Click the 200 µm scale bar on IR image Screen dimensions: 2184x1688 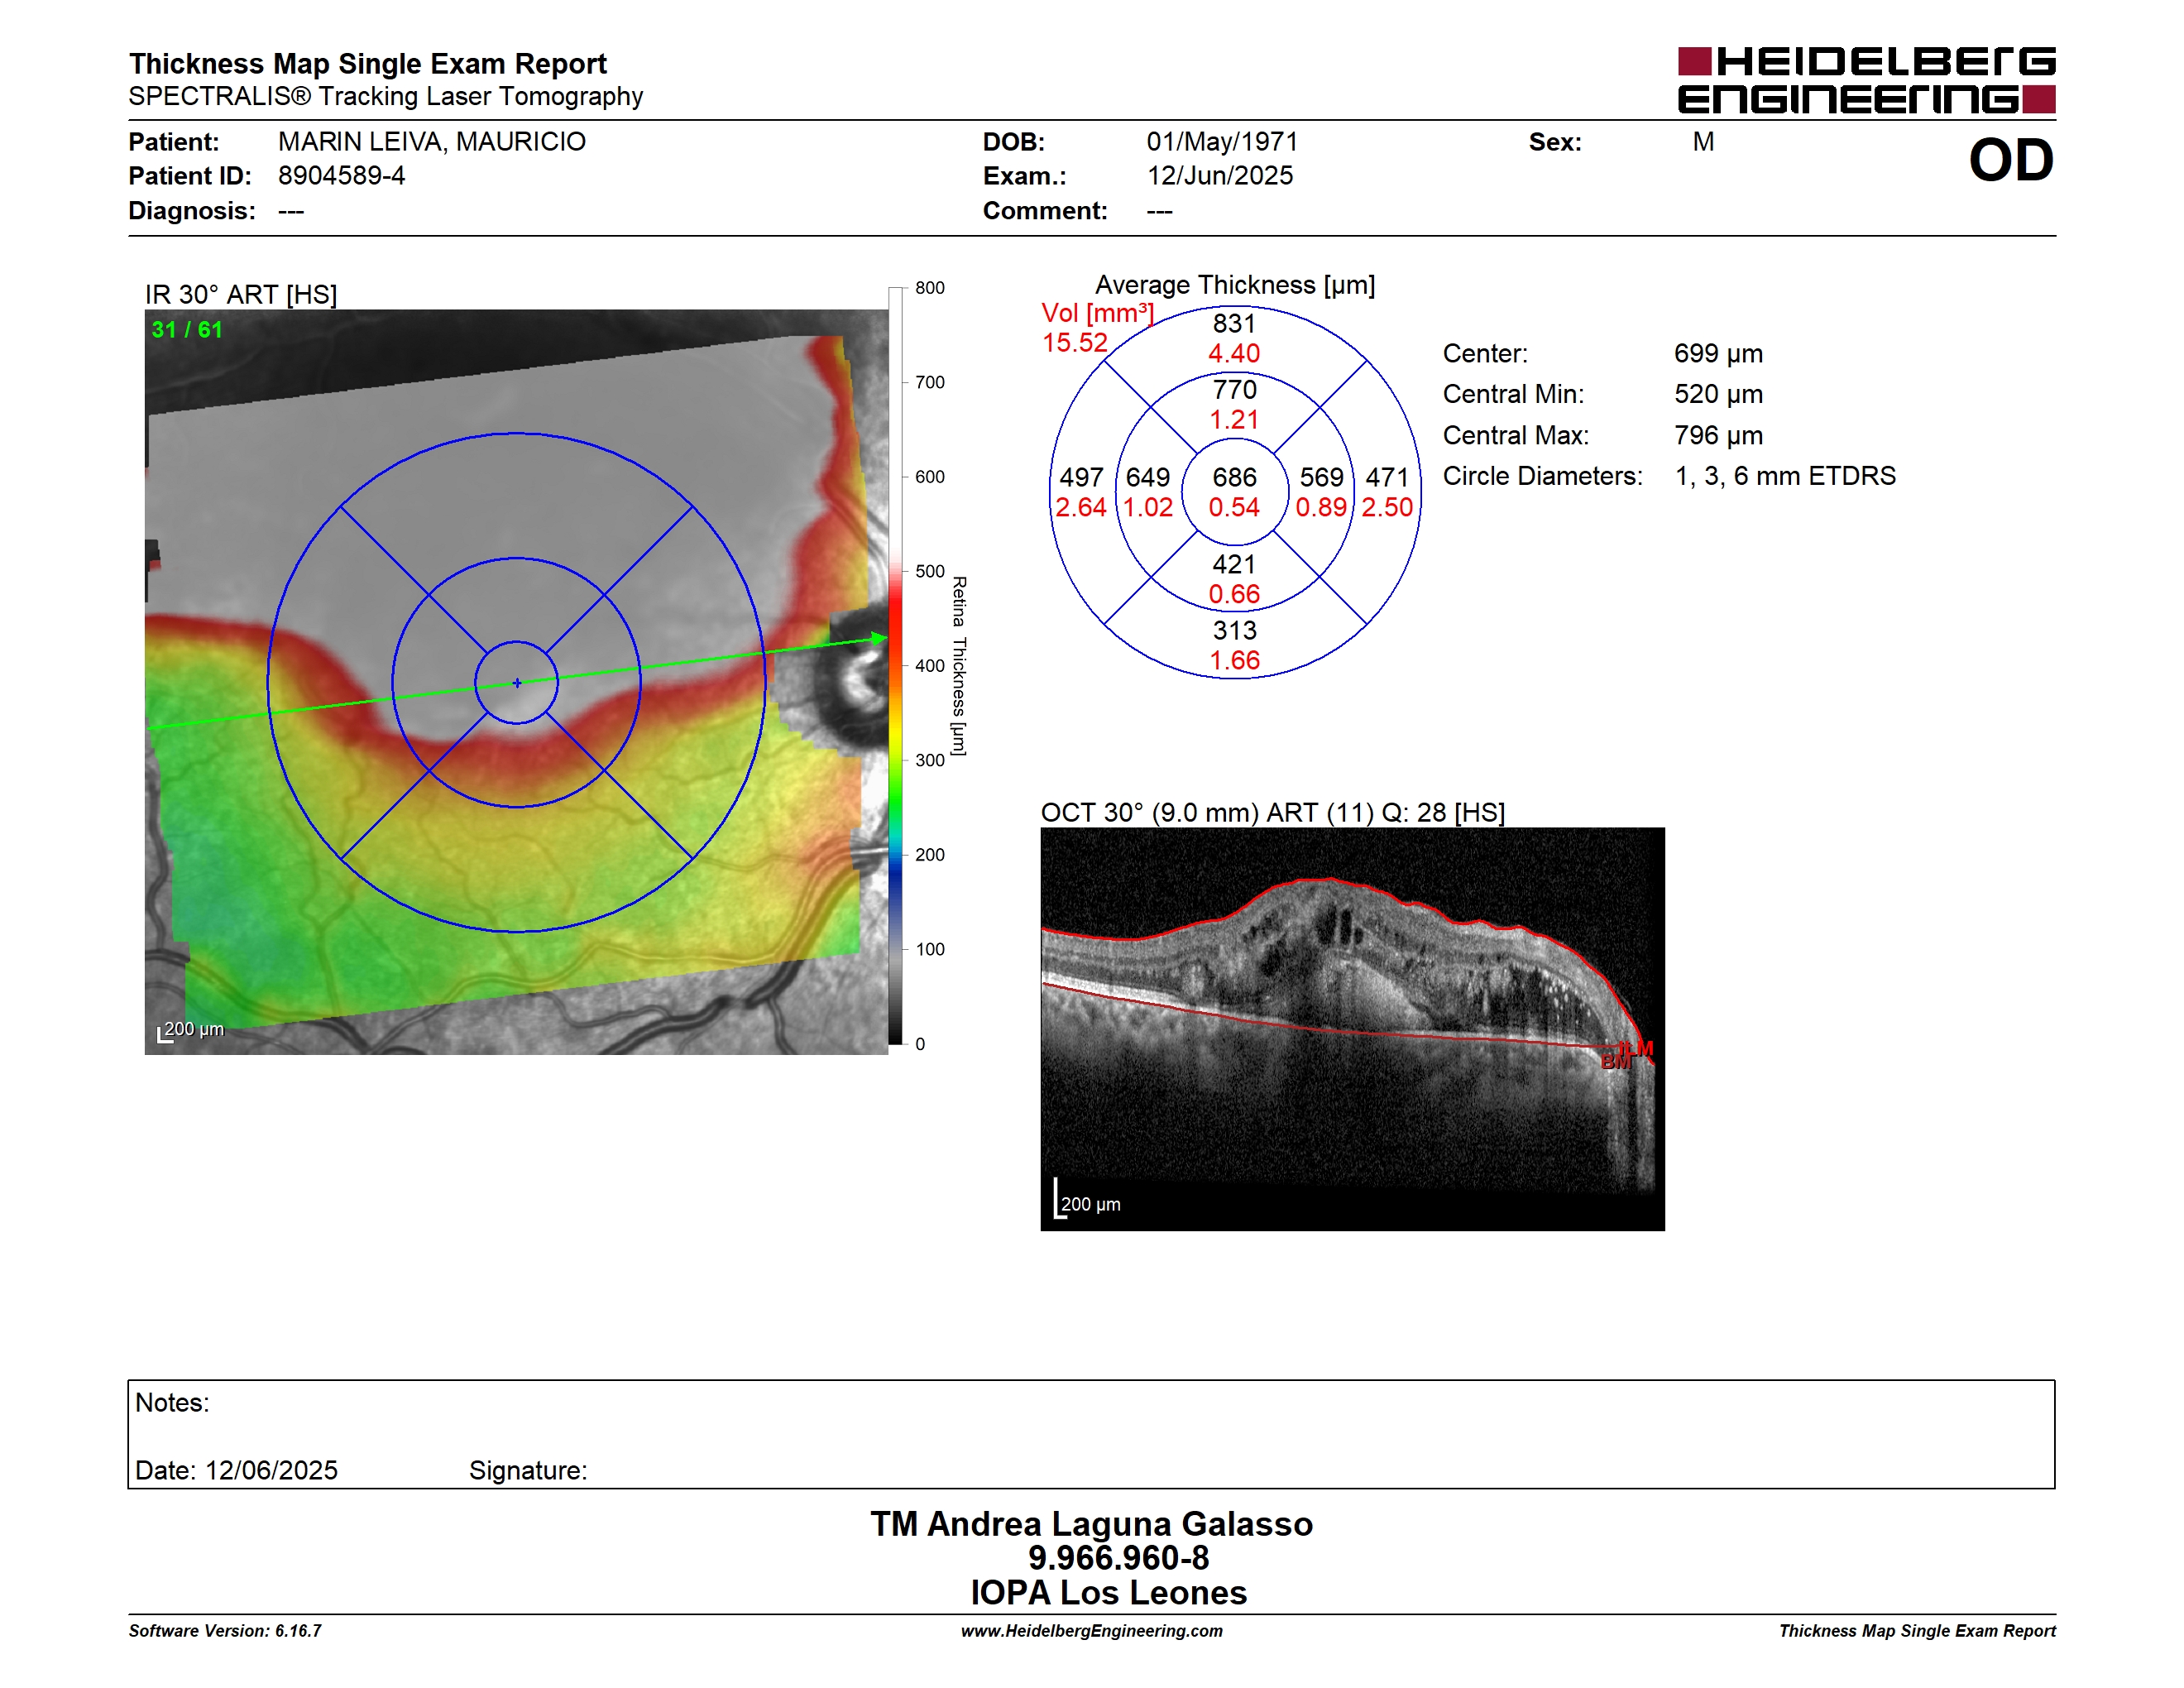[x=191, y=1031]
